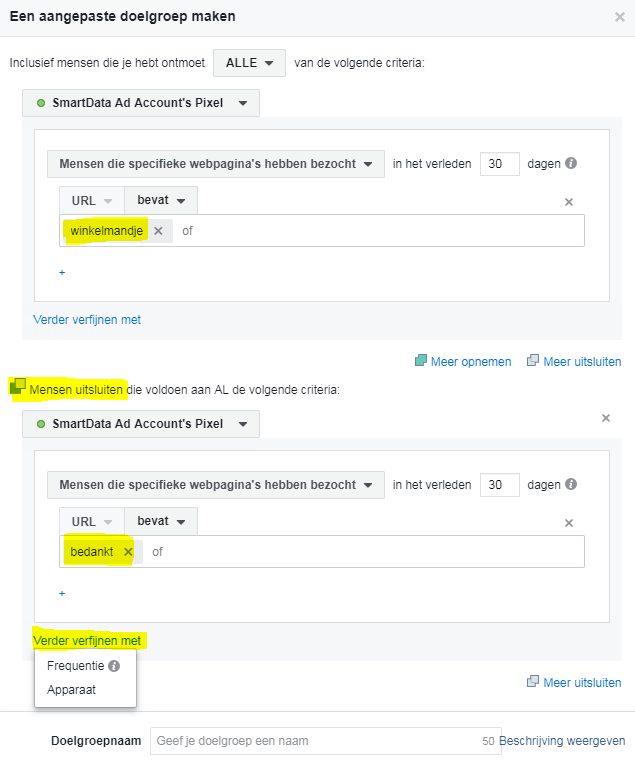Screen dimensions: 635x765
Task: Select Apparaat from the refine menu
Action: [71, 690]
